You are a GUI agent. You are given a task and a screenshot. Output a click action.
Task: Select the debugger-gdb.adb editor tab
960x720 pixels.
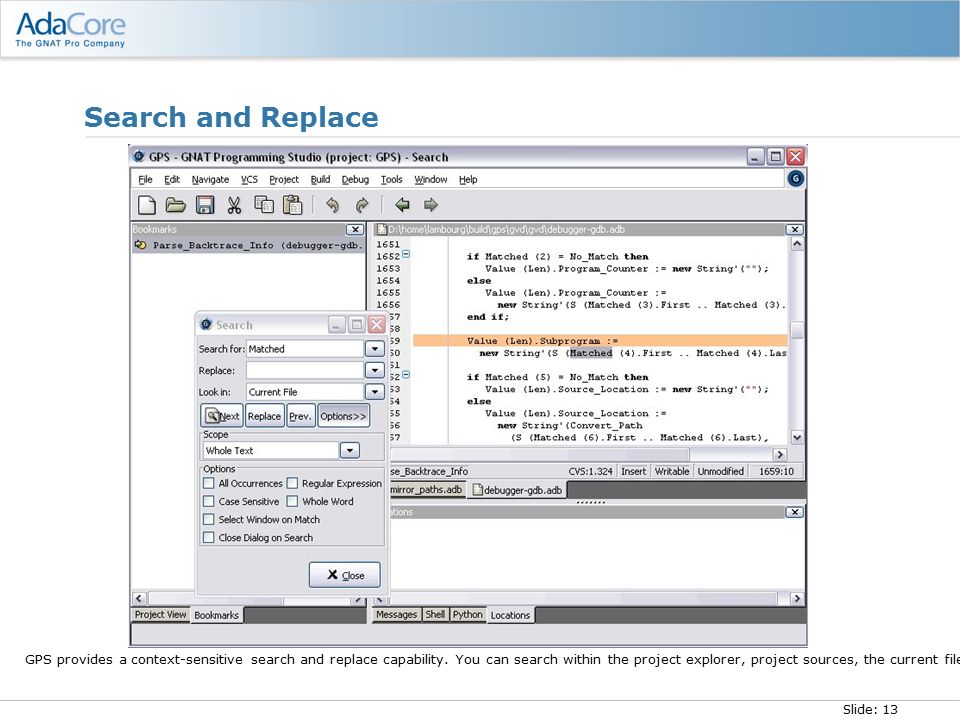[x=517, y=490]
